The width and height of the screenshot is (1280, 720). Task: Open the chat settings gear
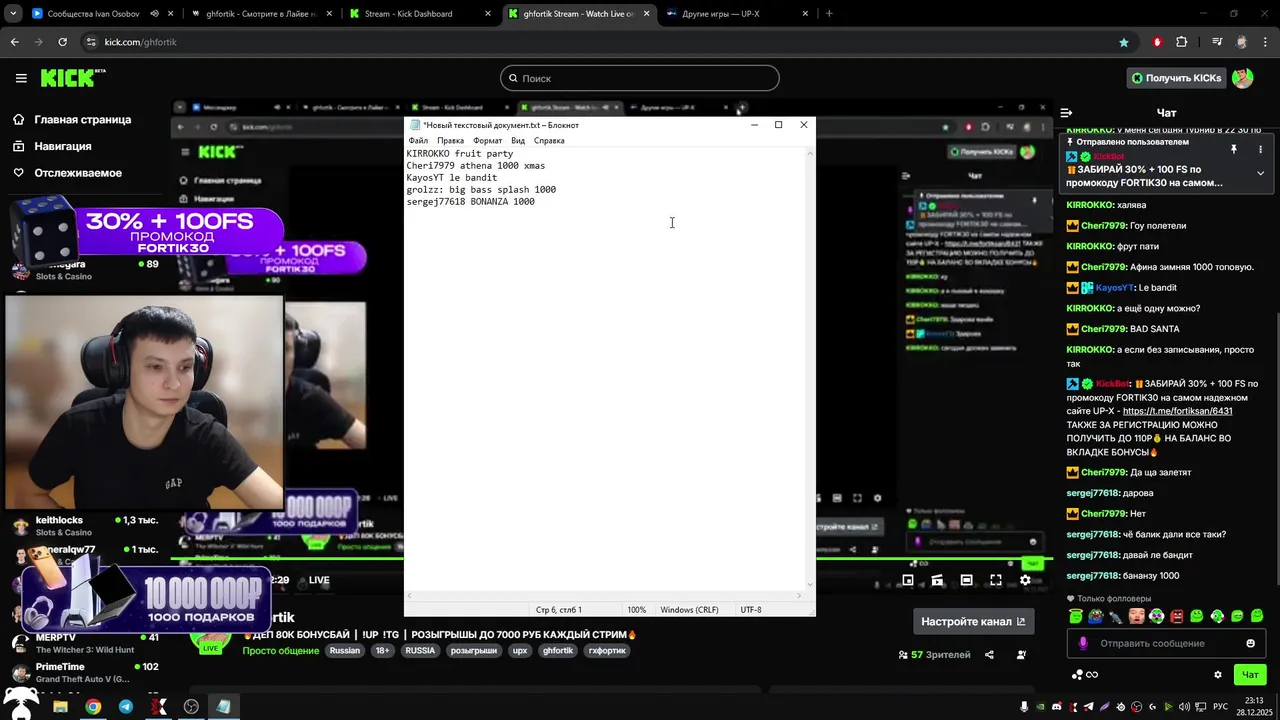pyautogui.click(x=1217, y=675)
